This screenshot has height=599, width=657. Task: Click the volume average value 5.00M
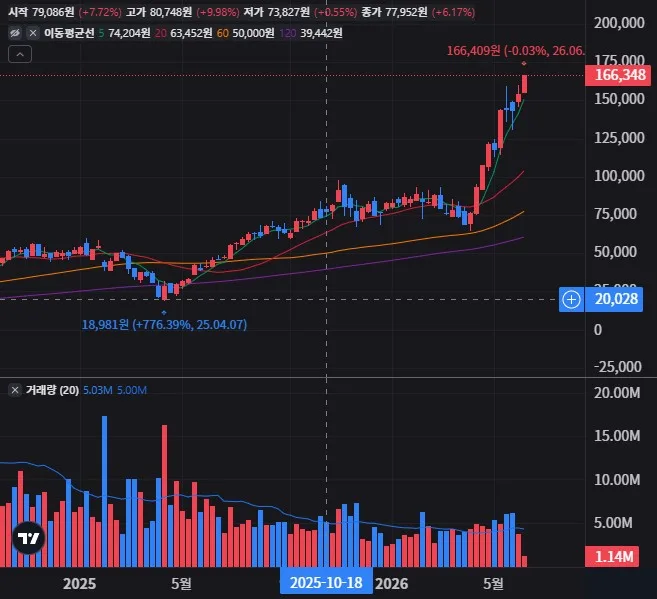[132, 390]
